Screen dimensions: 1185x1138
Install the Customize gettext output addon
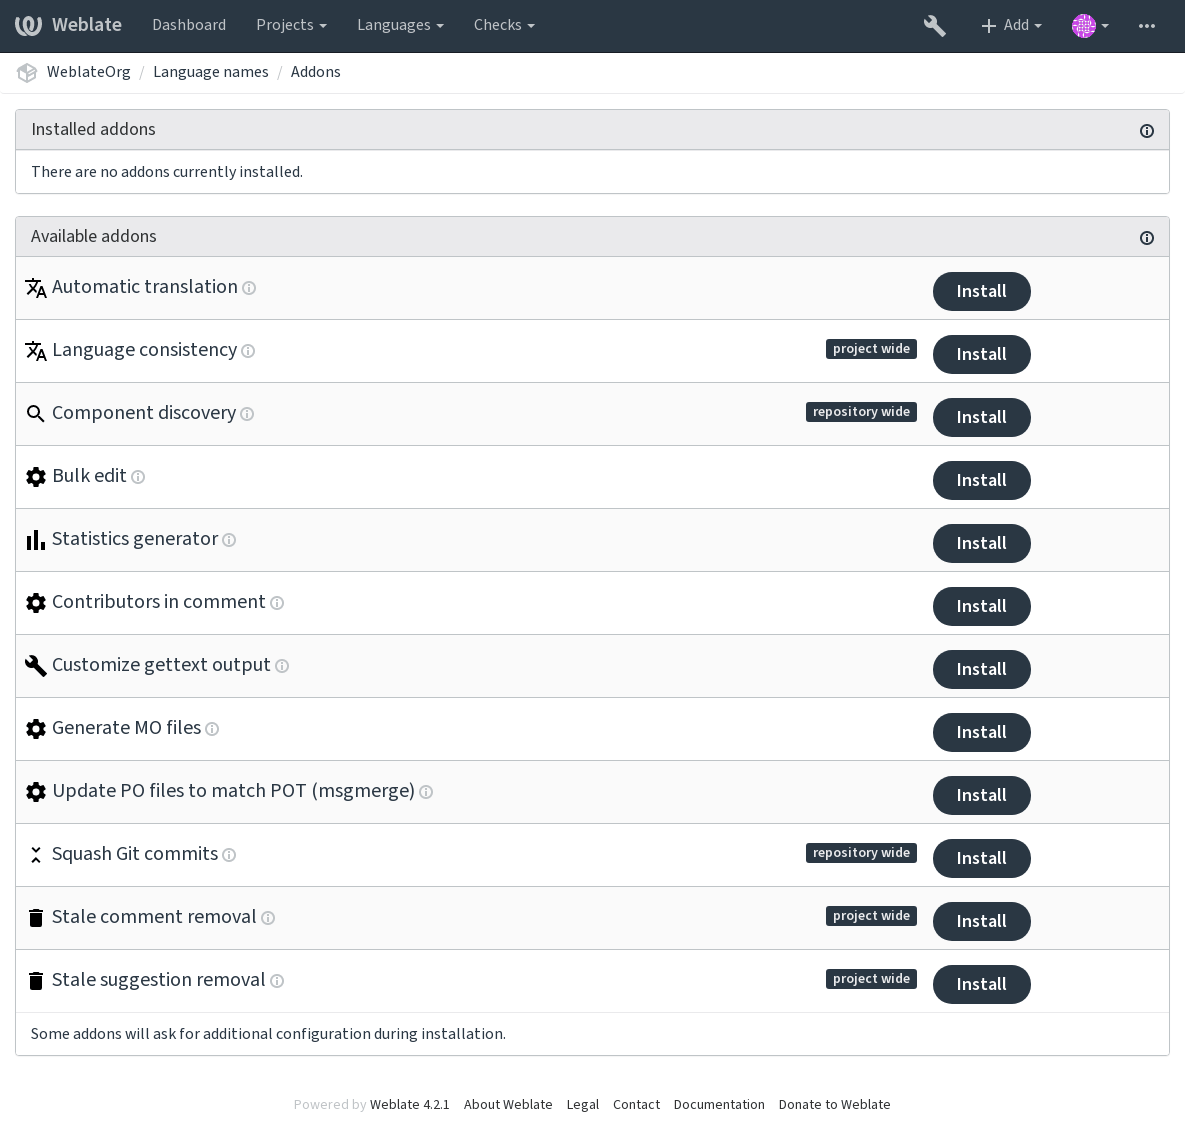[x=981, y=670]
